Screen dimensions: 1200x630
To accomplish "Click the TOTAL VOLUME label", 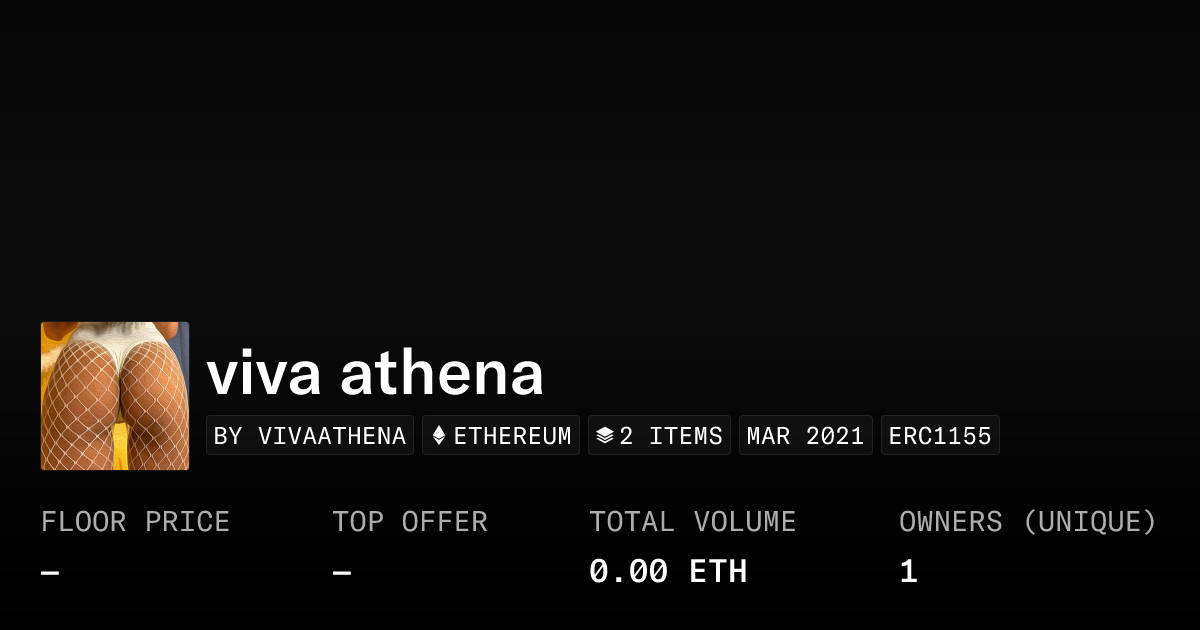I will point(692,522).
